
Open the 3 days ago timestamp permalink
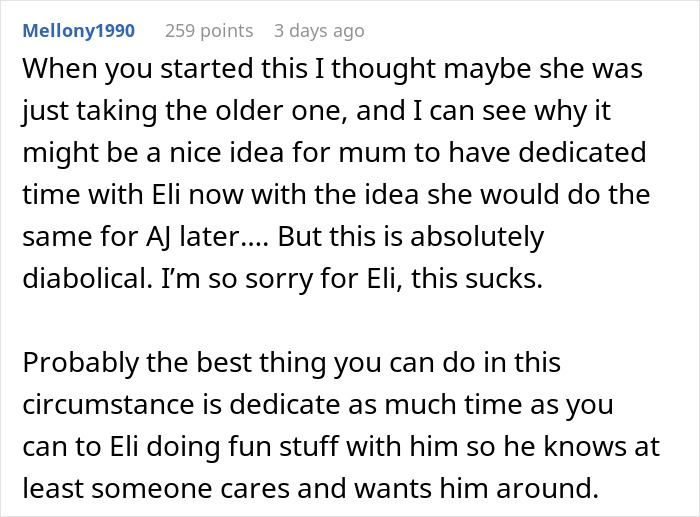click(319, 31)
